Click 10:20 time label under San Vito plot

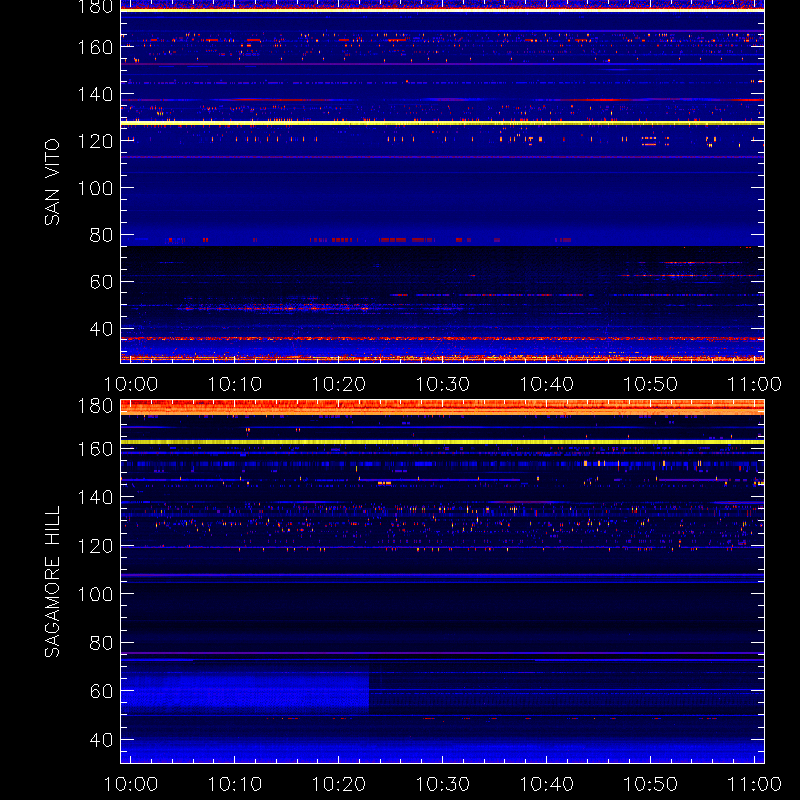point(339,384)
